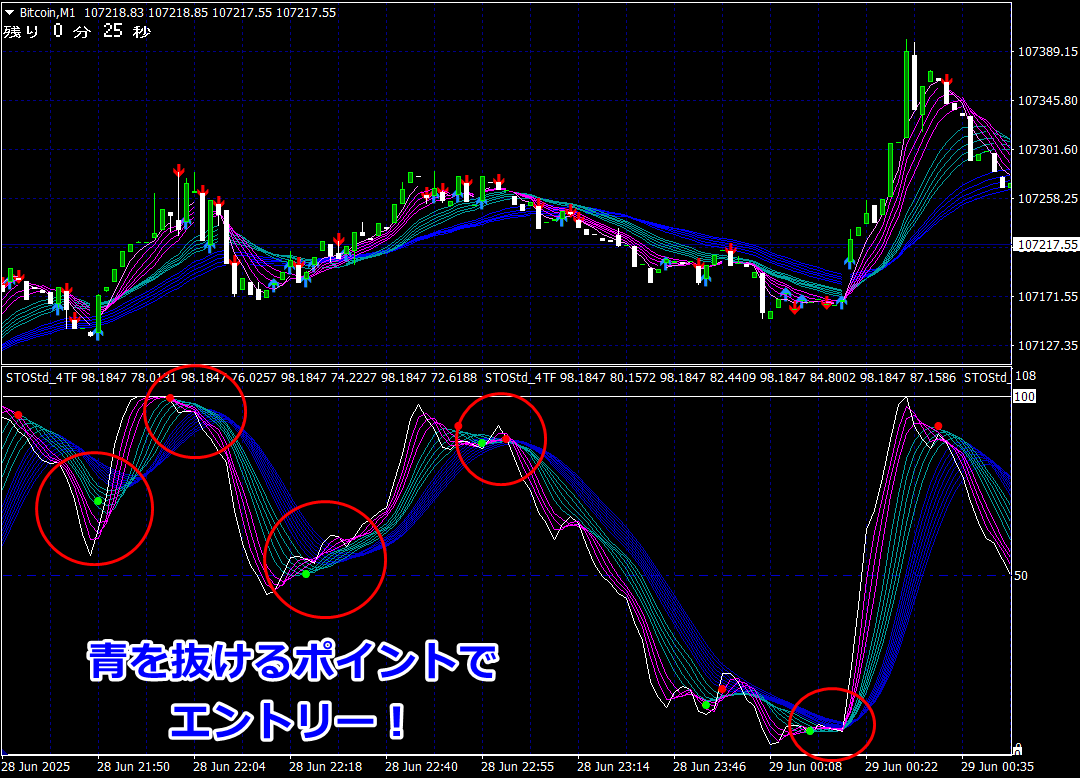
Task: Click the 50 level label on indicator scale
Action: click(1021, 576)
